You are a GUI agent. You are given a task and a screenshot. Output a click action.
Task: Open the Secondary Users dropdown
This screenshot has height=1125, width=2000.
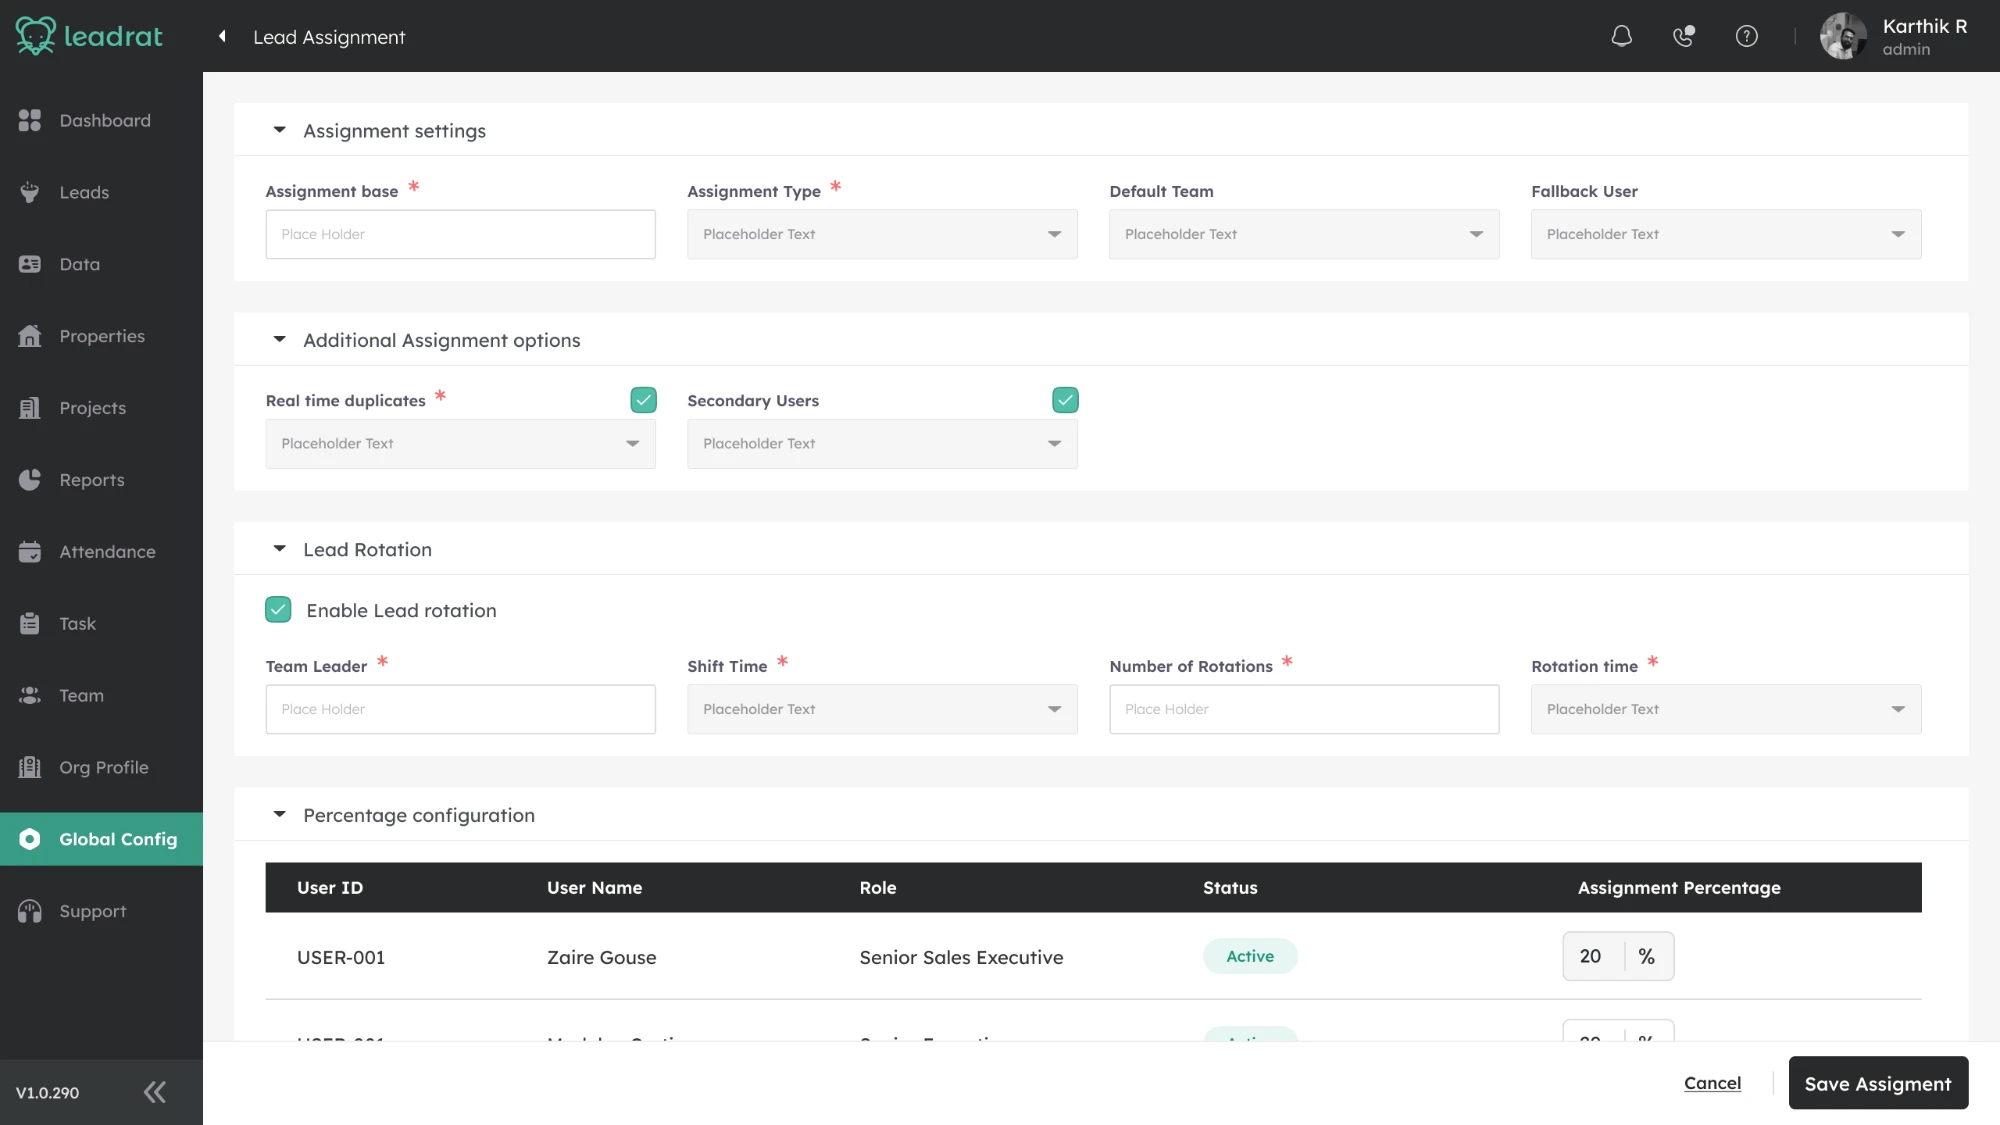tap(882, 444)
